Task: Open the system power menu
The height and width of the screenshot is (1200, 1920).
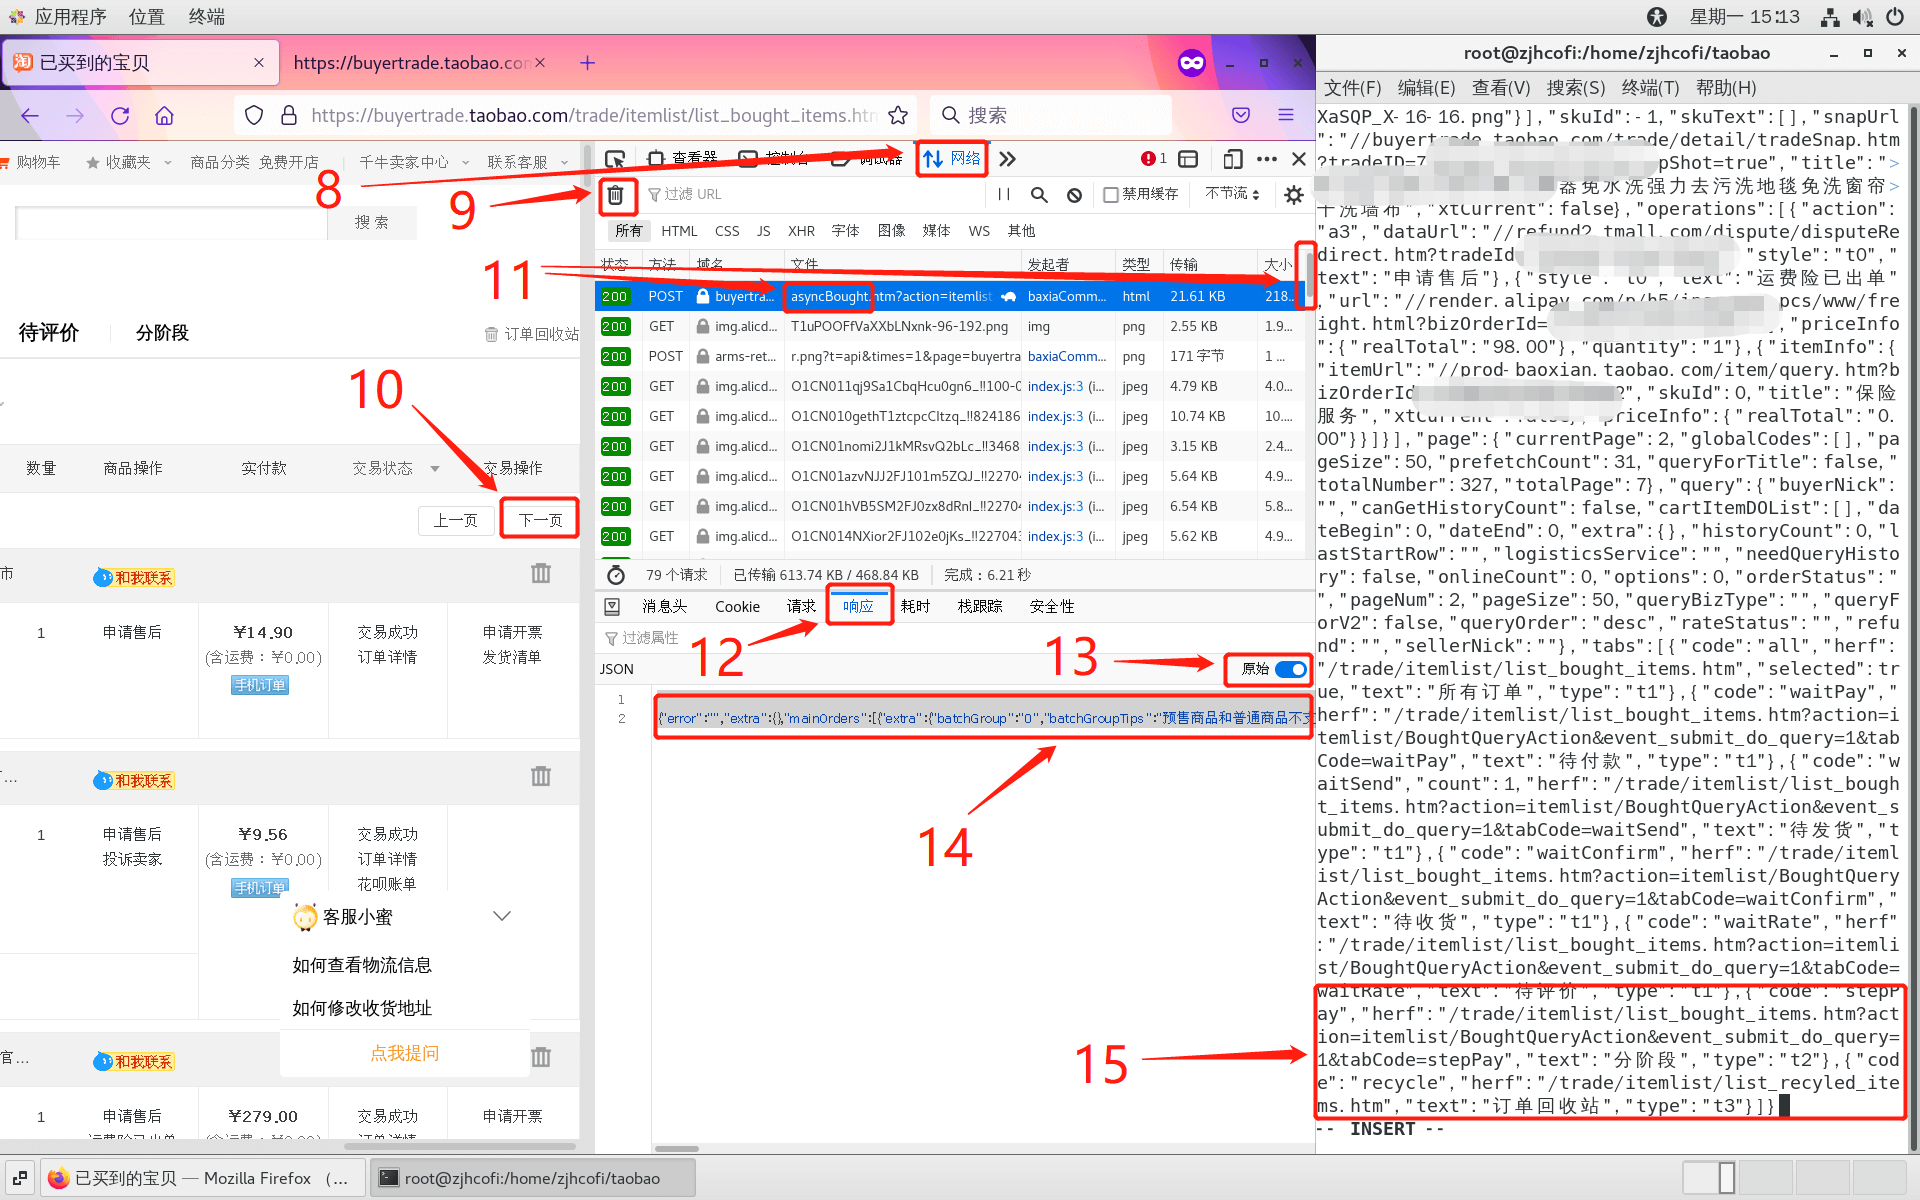Action: click(1895, 17)
